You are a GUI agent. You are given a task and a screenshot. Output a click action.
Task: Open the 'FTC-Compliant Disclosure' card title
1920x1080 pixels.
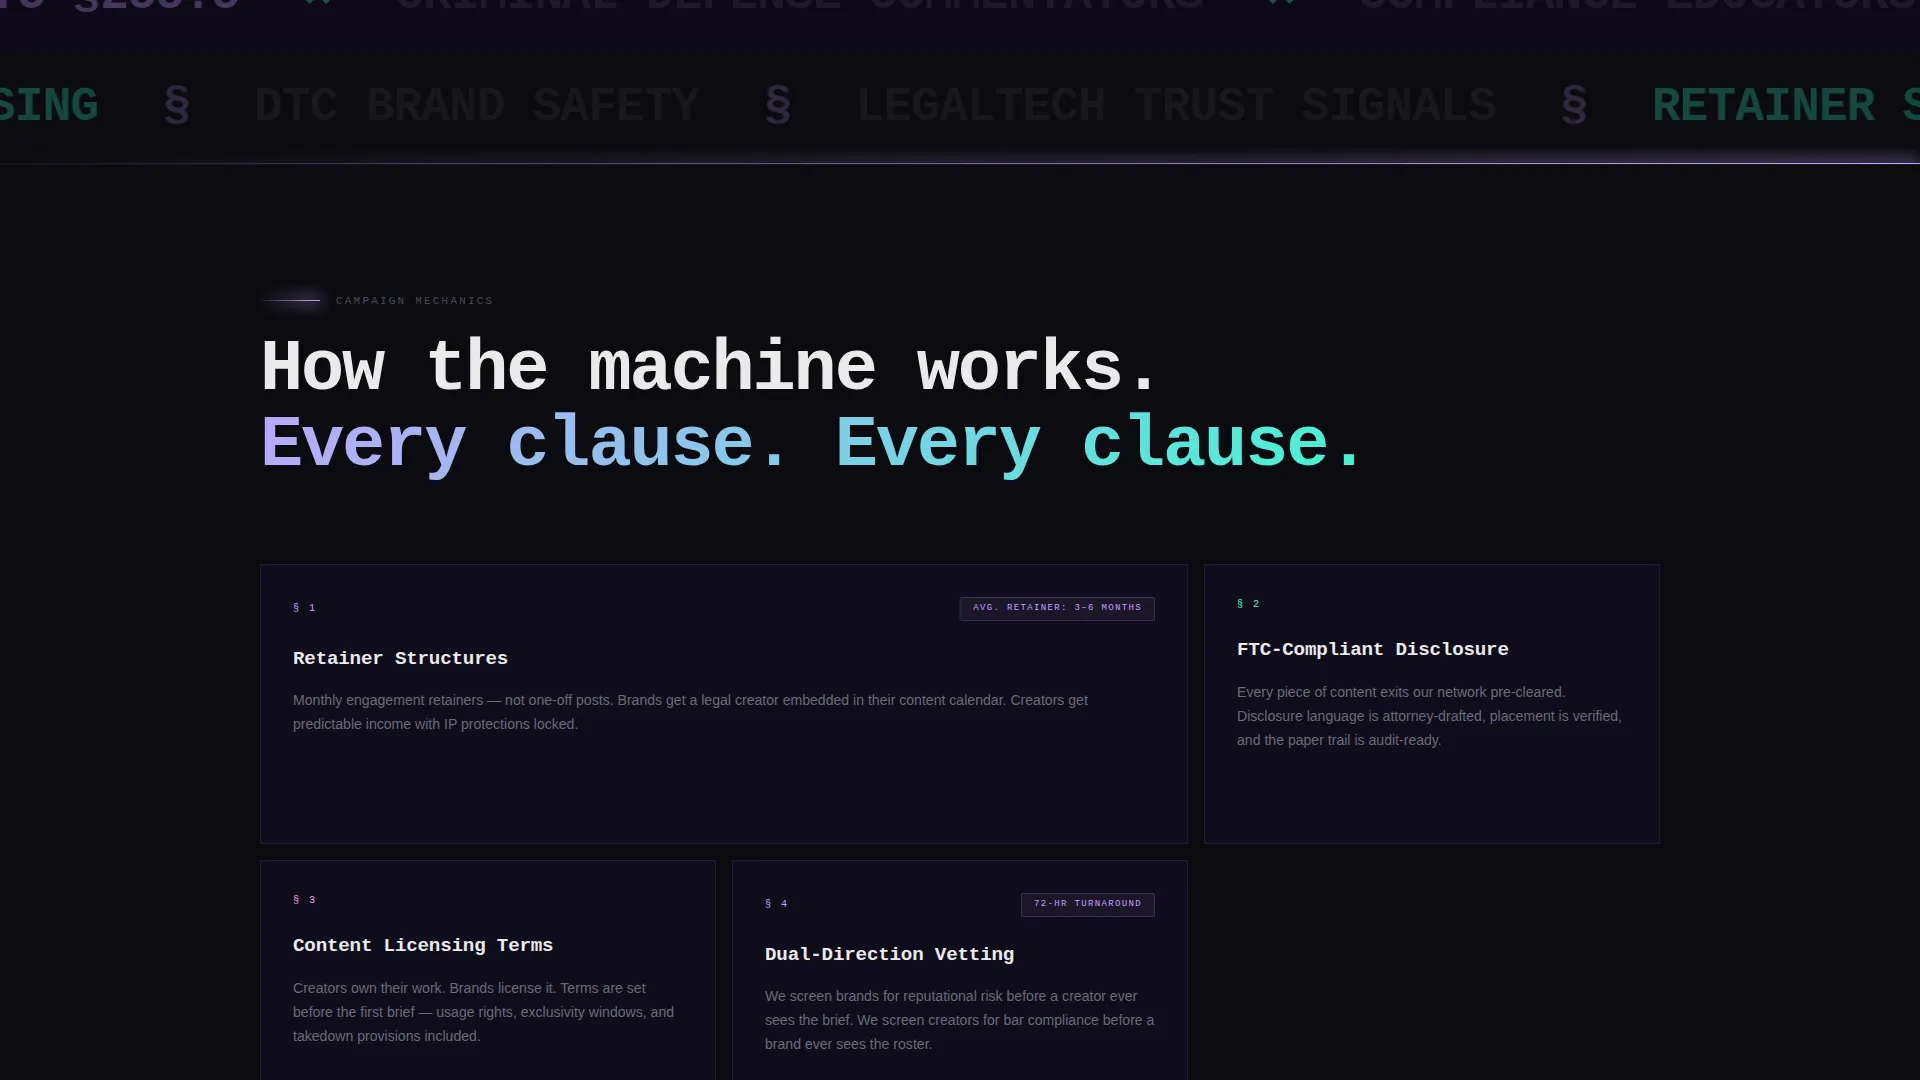(x=1372, y=649)
